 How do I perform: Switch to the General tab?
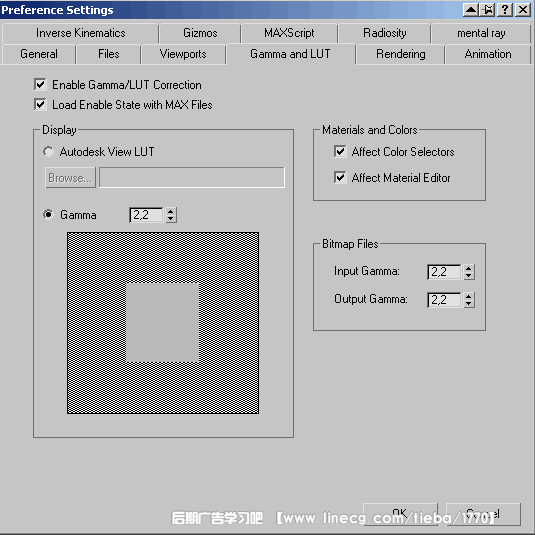pyautogui.click(x=39, y=54)
